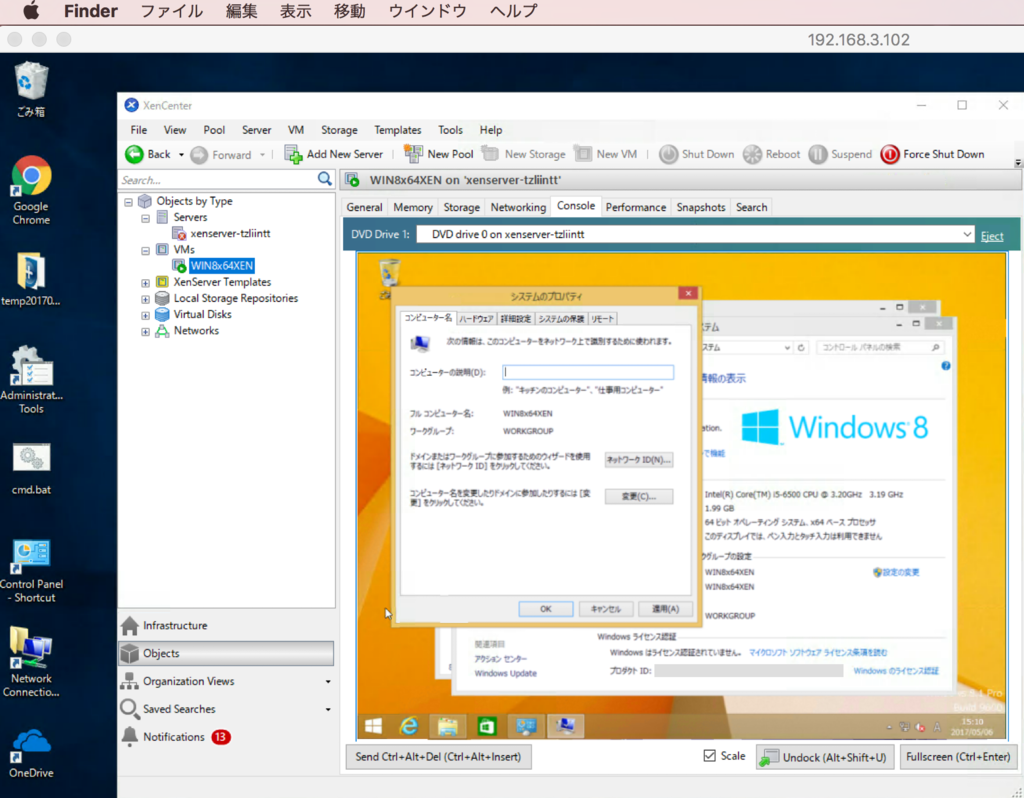Image resolution: width=1024 pixels, height=798 pixels.
Task: Switch to the General tab
Action: [x=364, y=207]
